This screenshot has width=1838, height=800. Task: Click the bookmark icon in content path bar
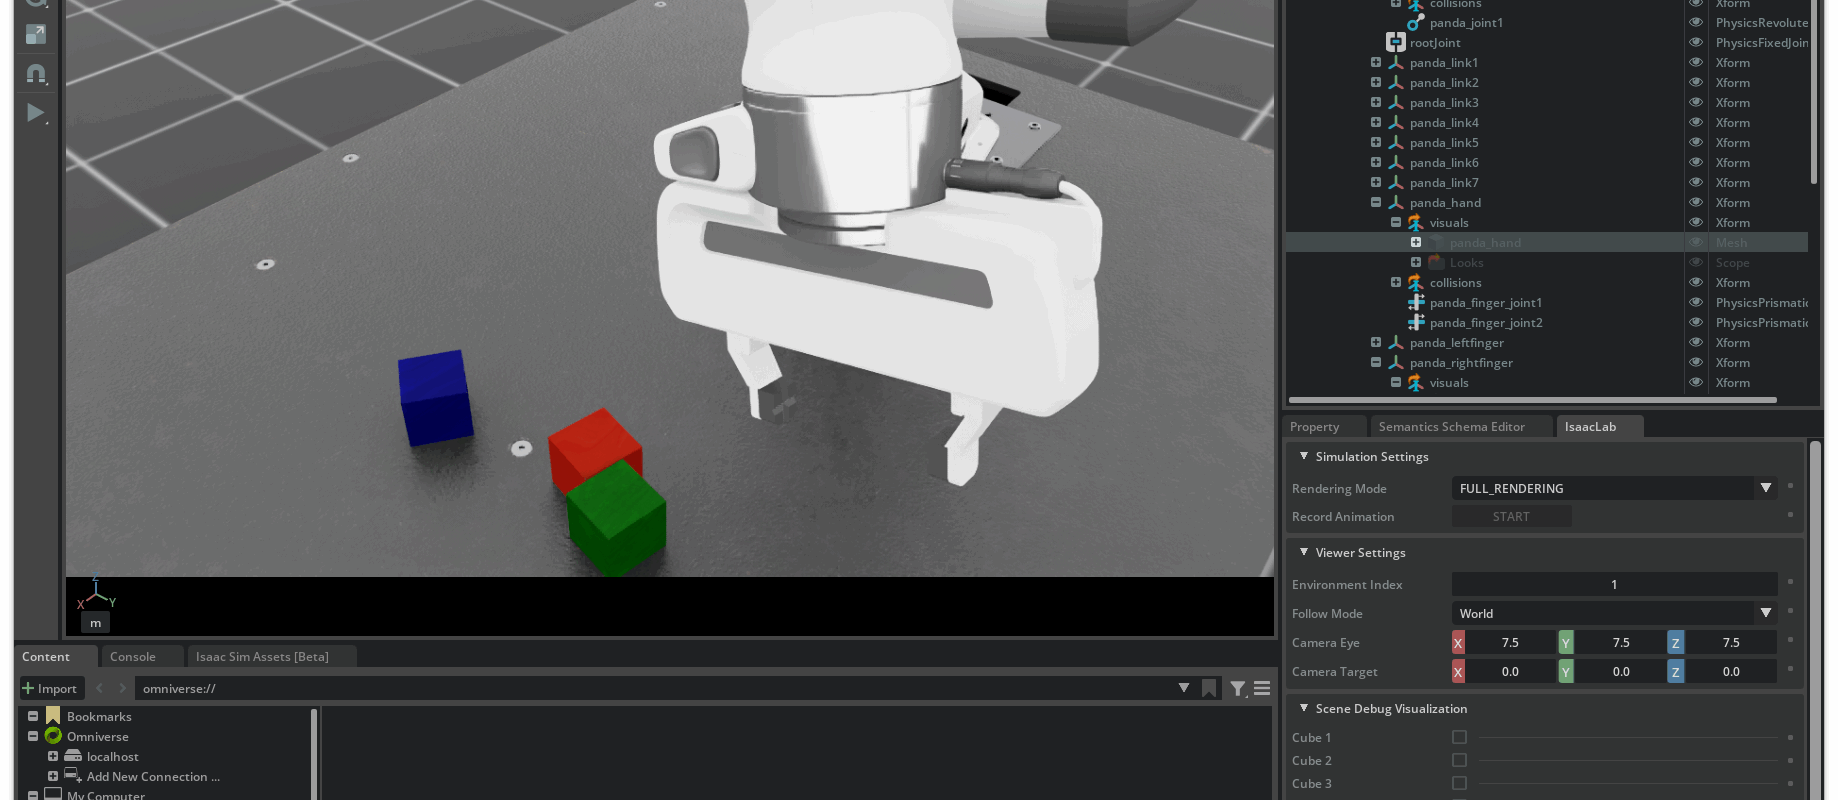point(1209,688)
